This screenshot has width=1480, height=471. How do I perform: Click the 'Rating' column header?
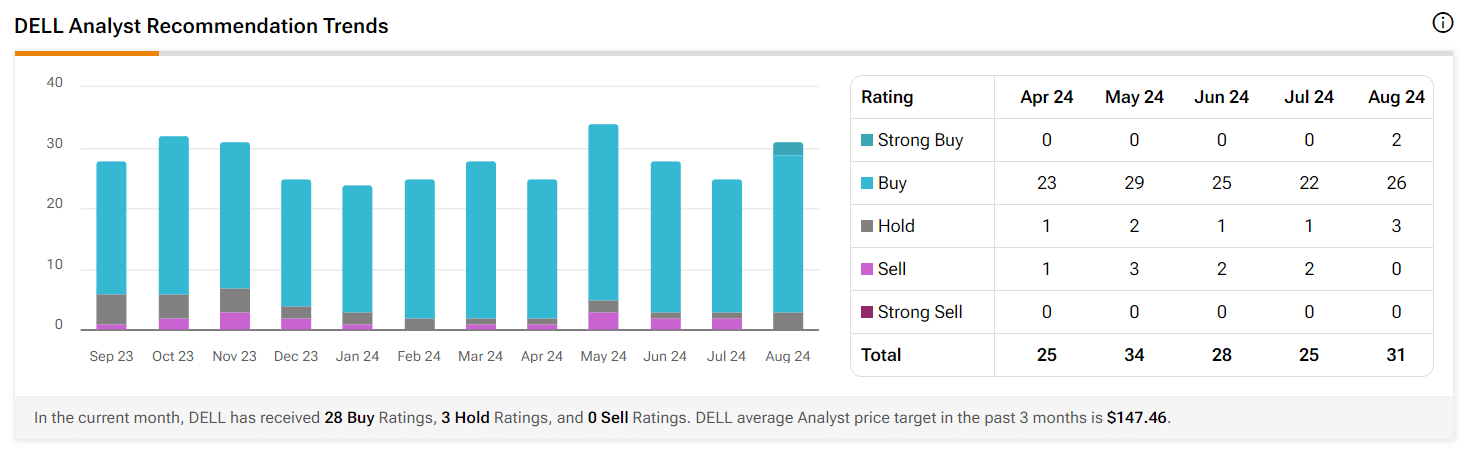point(887,97)
